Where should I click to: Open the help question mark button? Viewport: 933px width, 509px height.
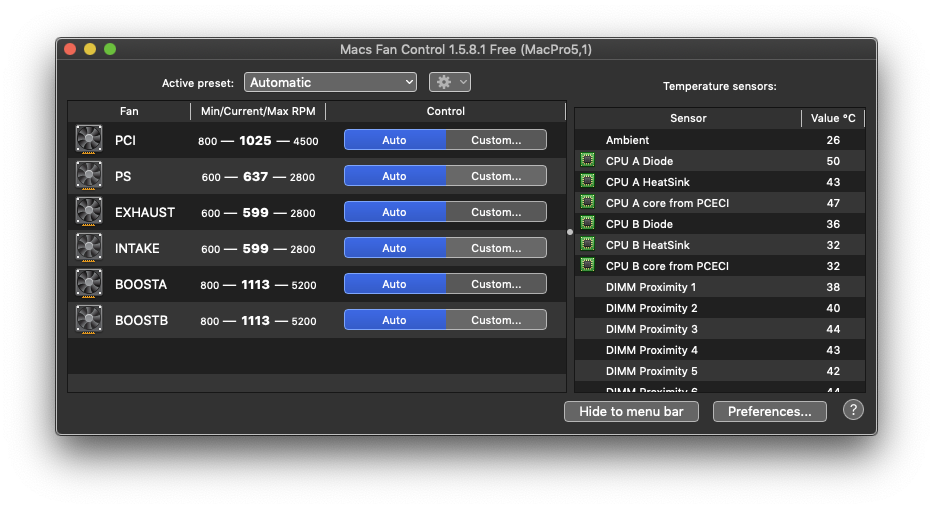point(853,410)
